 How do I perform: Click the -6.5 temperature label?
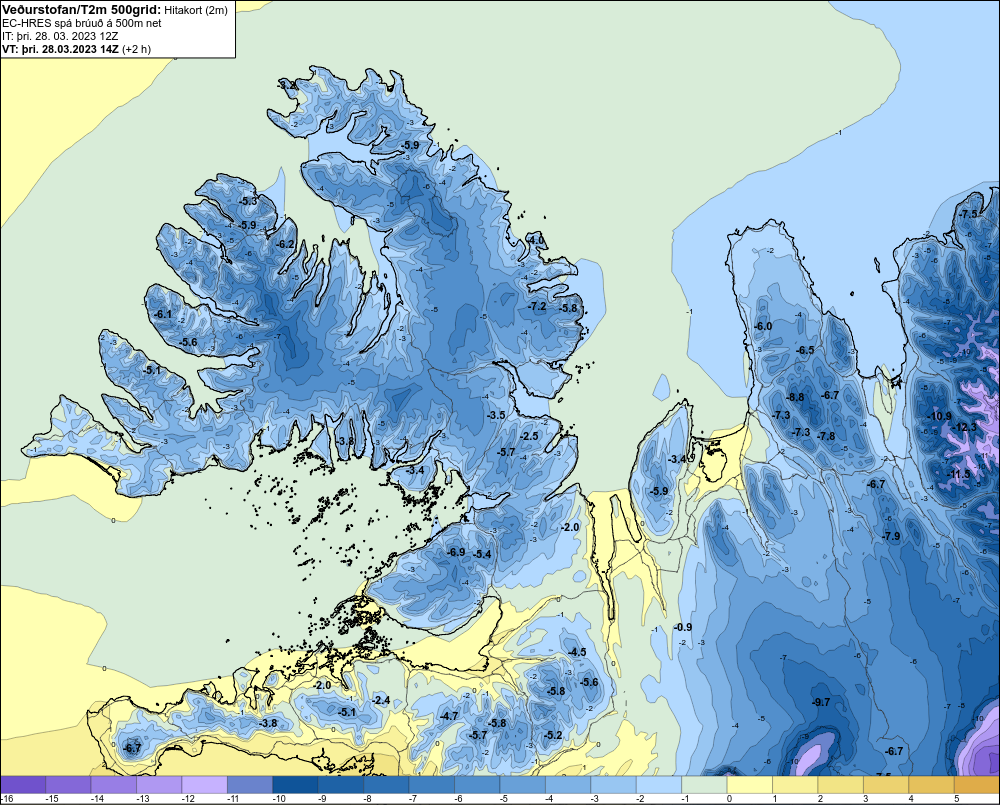[x=805, y=350]
